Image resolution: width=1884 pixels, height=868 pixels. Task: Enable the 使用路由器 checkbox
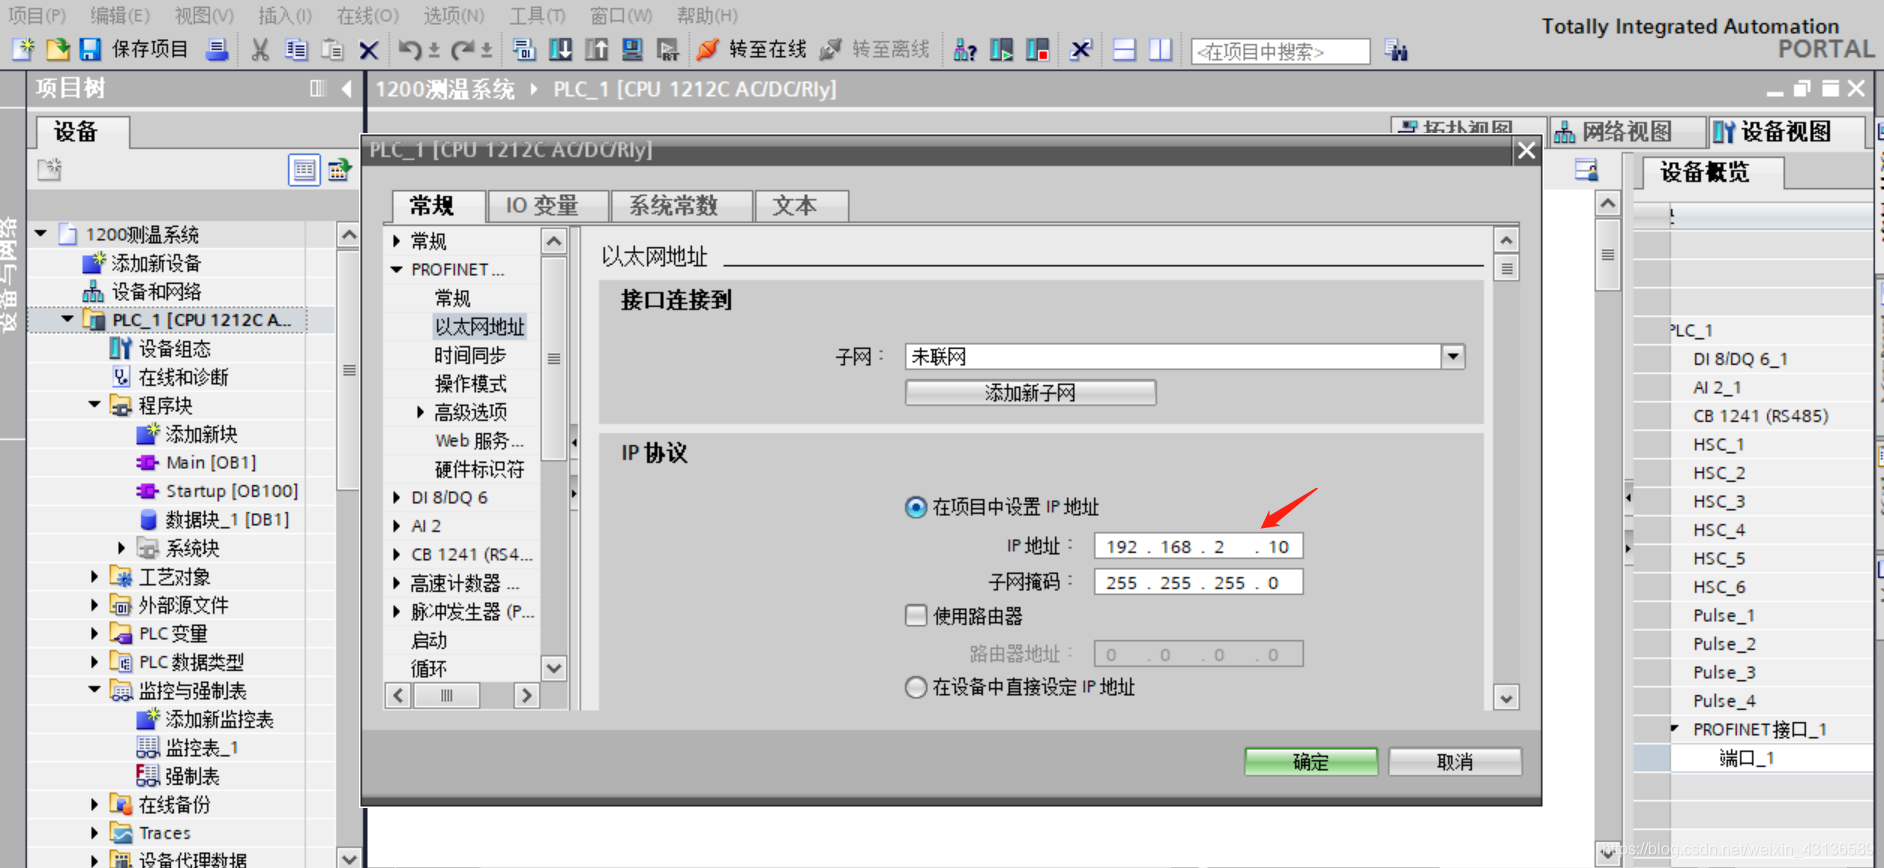[x=915, y=615]
